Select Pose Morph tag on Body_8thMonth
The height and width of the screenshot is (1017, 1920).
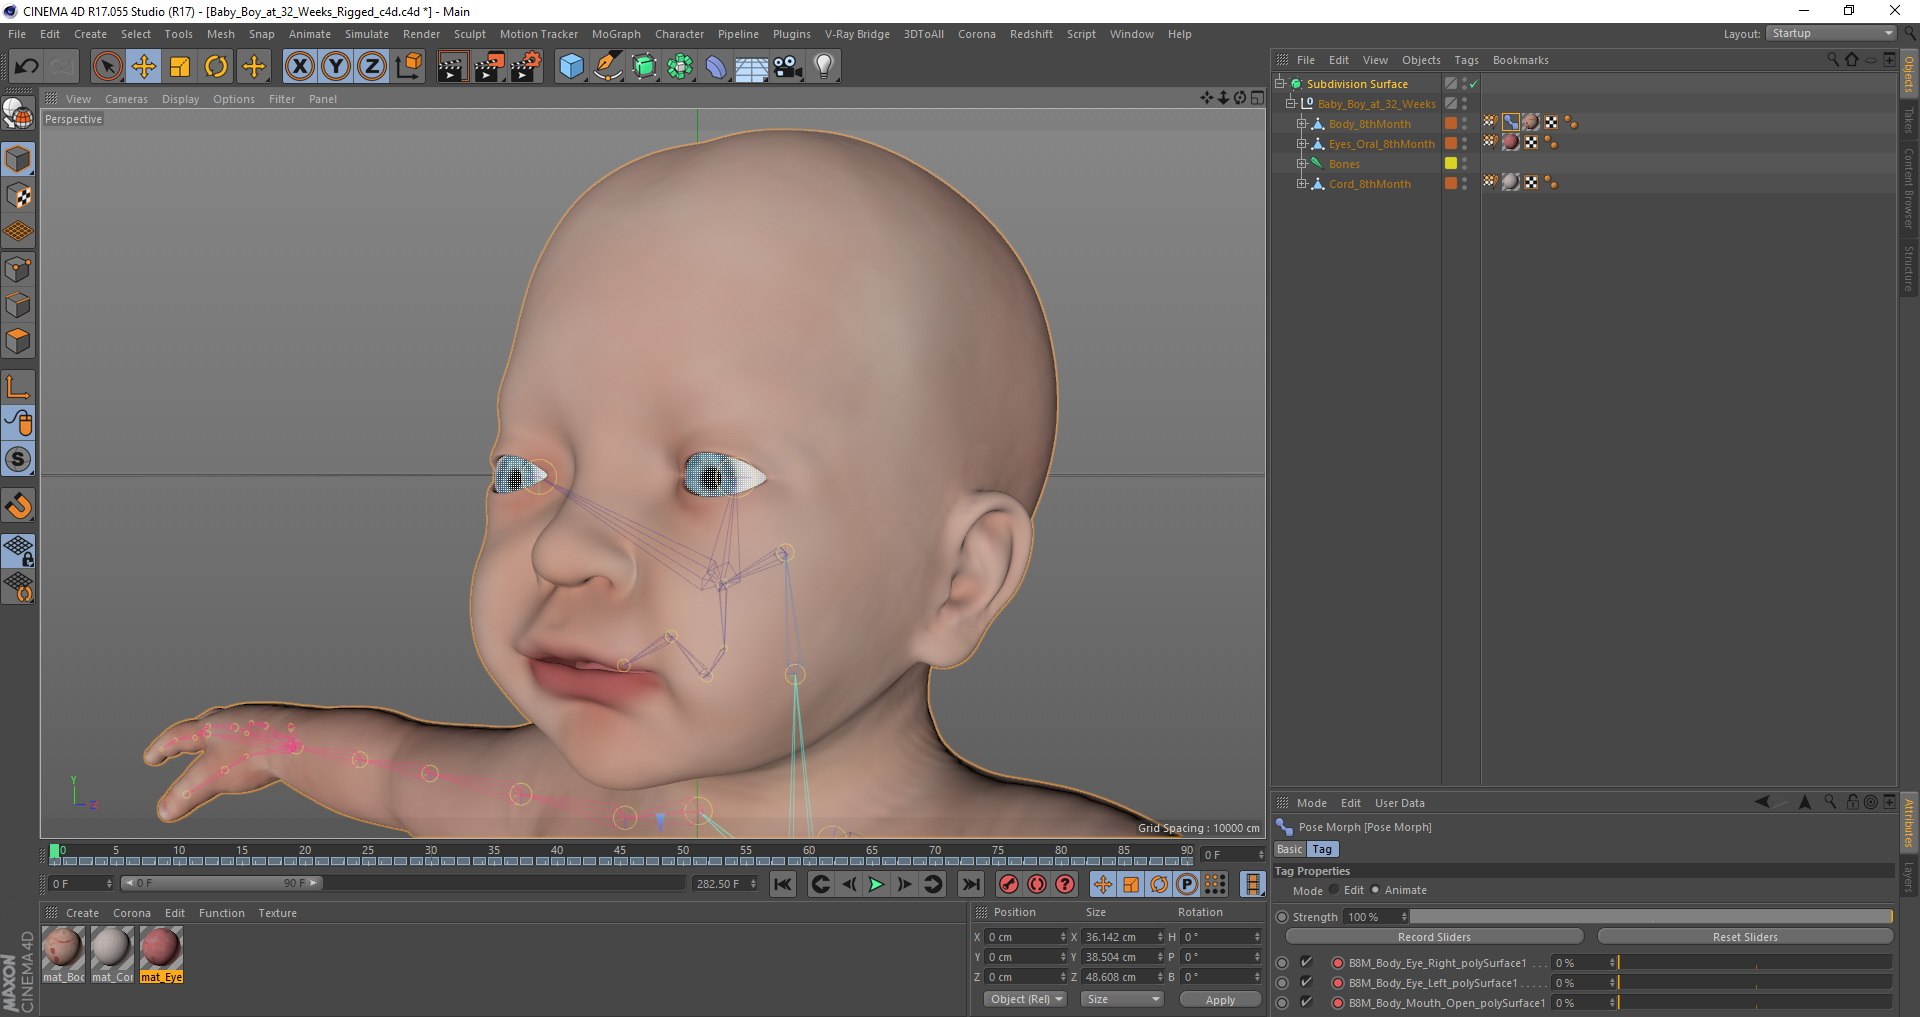[1510, 123]
